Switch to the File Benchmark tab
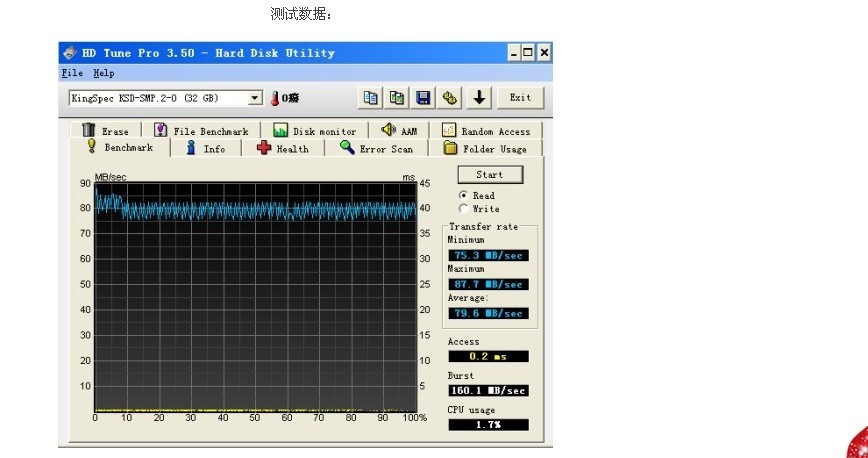Screen dimensions: 868x458 [x=201, y=131]
